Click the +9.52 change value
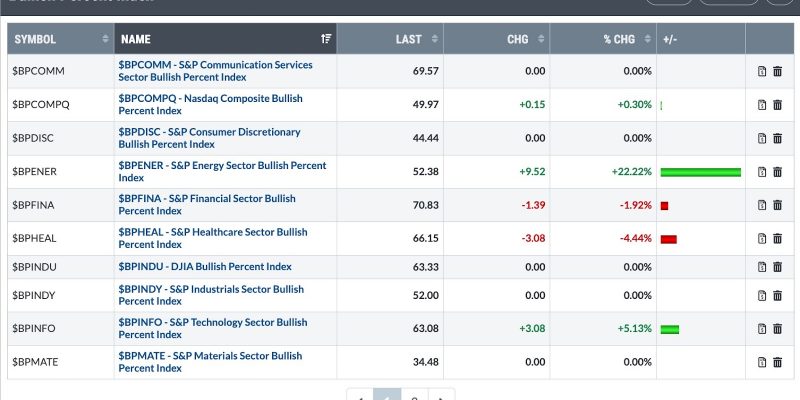 [x=532, y=172]
